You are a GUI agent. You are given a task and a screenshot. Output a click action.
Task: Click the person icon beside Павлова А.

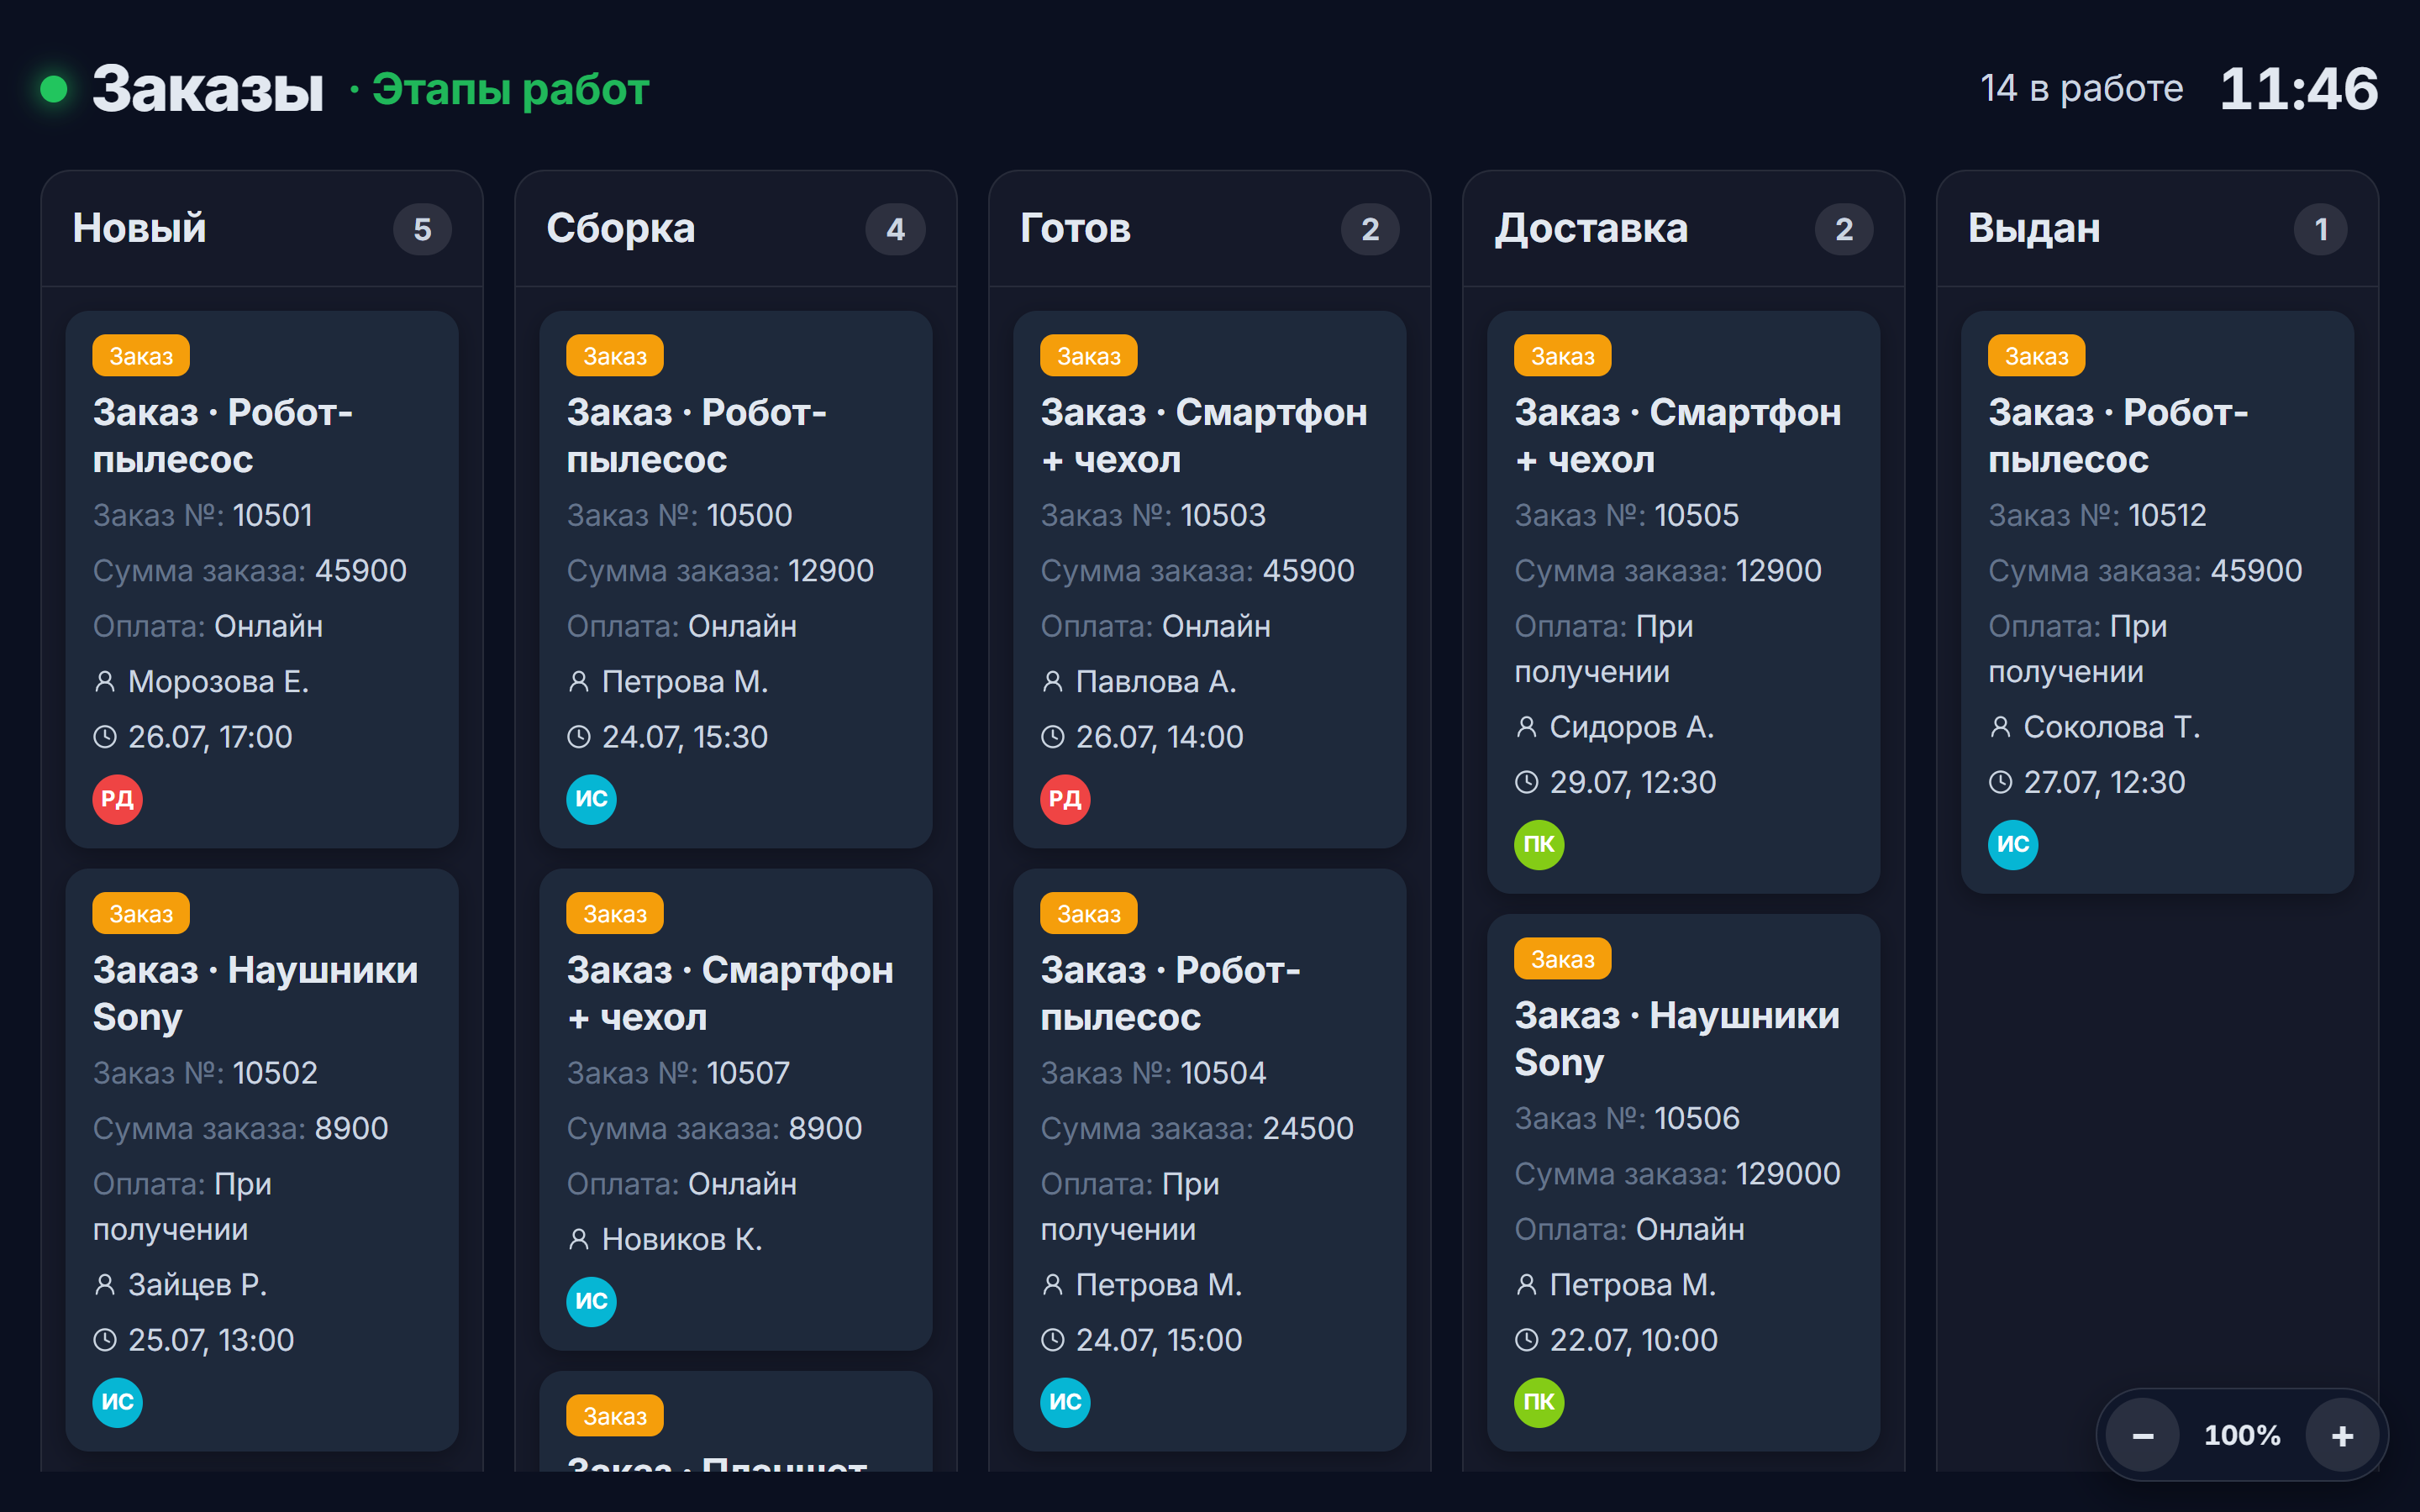[x=1053, y=682]
